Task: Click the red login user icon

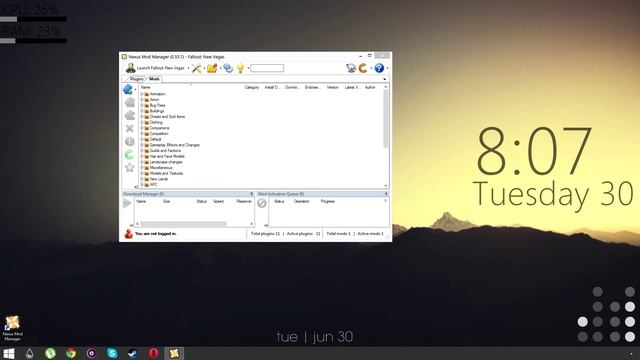Action: [129, 234]
